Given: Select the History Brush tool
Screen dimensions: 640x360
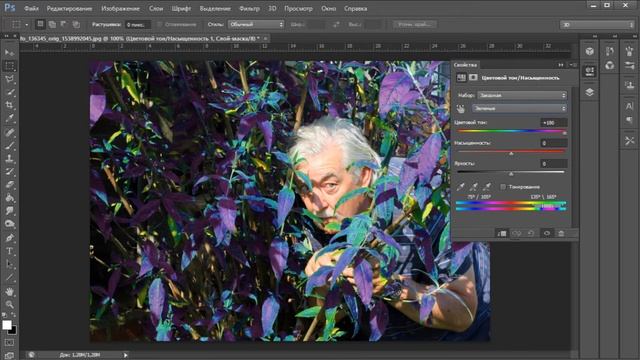Looking at the screenshot, I should pos(9,171).
